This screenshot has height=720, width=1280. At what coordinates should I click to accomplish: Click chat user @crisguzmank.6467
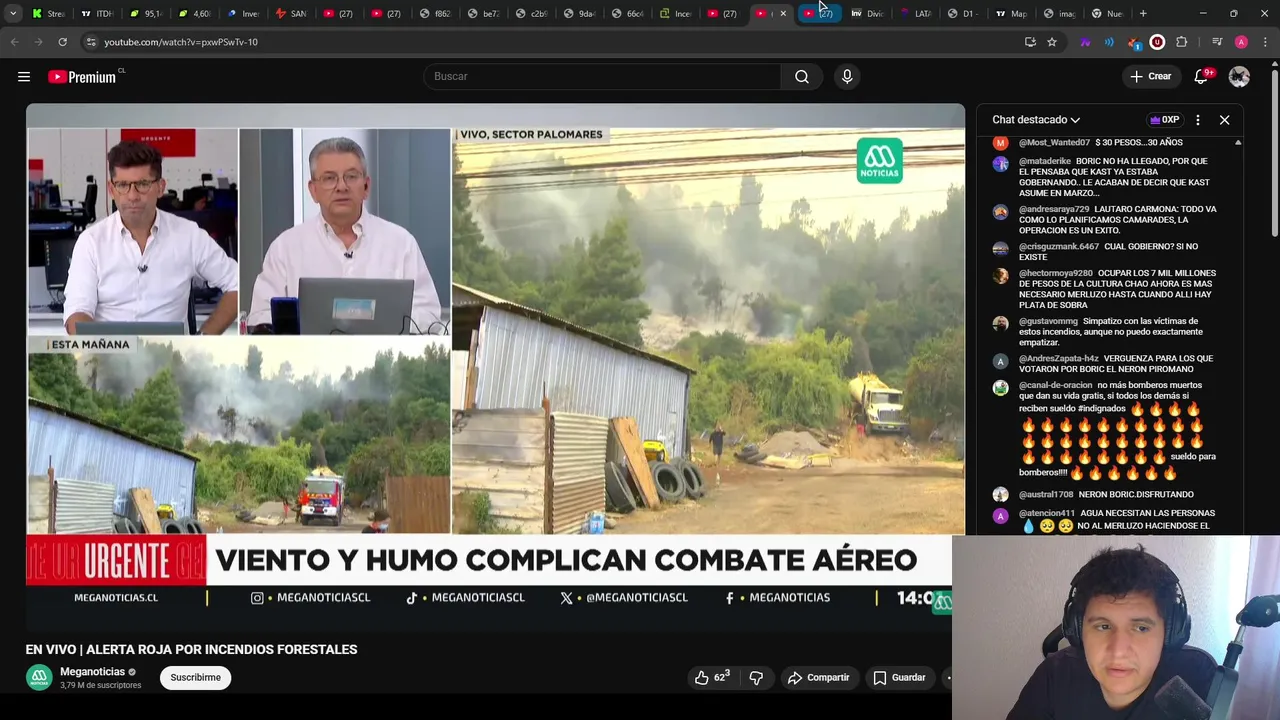pyautogui.click(x=1059, y=246)
